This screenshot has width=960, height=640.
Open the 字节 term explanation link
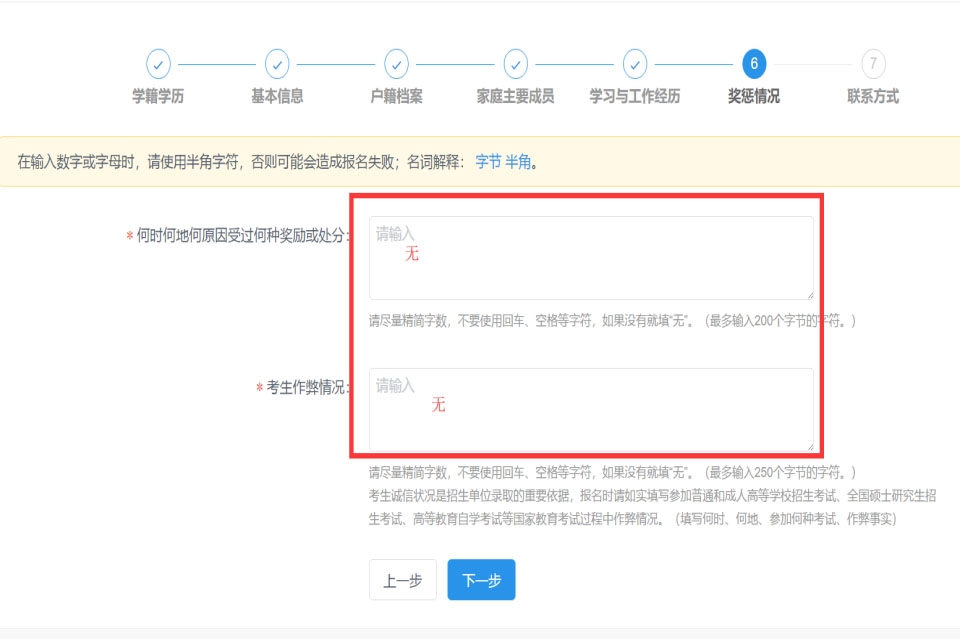point(488,162)
